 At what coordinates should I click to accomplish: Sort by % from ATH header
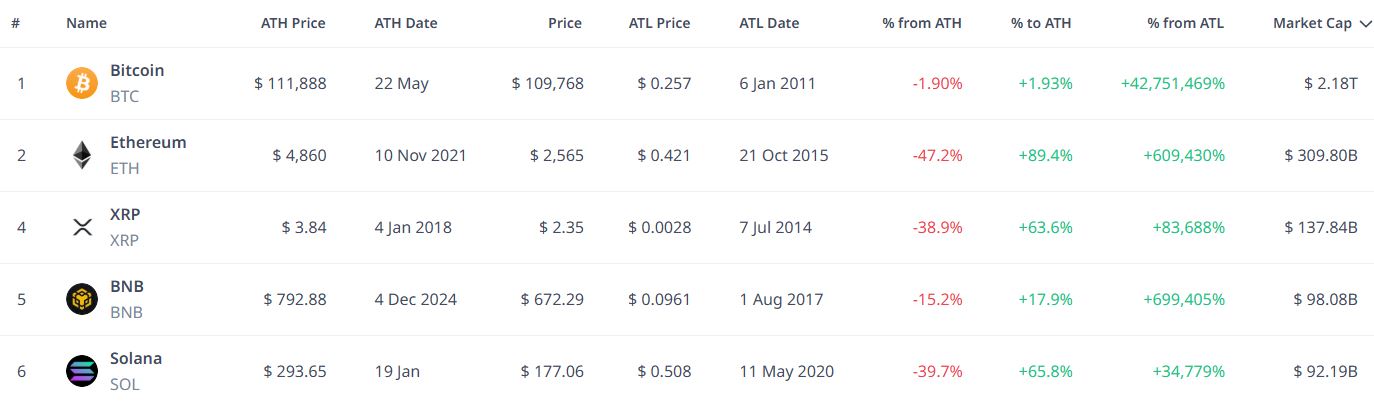[x=922, y=23]
